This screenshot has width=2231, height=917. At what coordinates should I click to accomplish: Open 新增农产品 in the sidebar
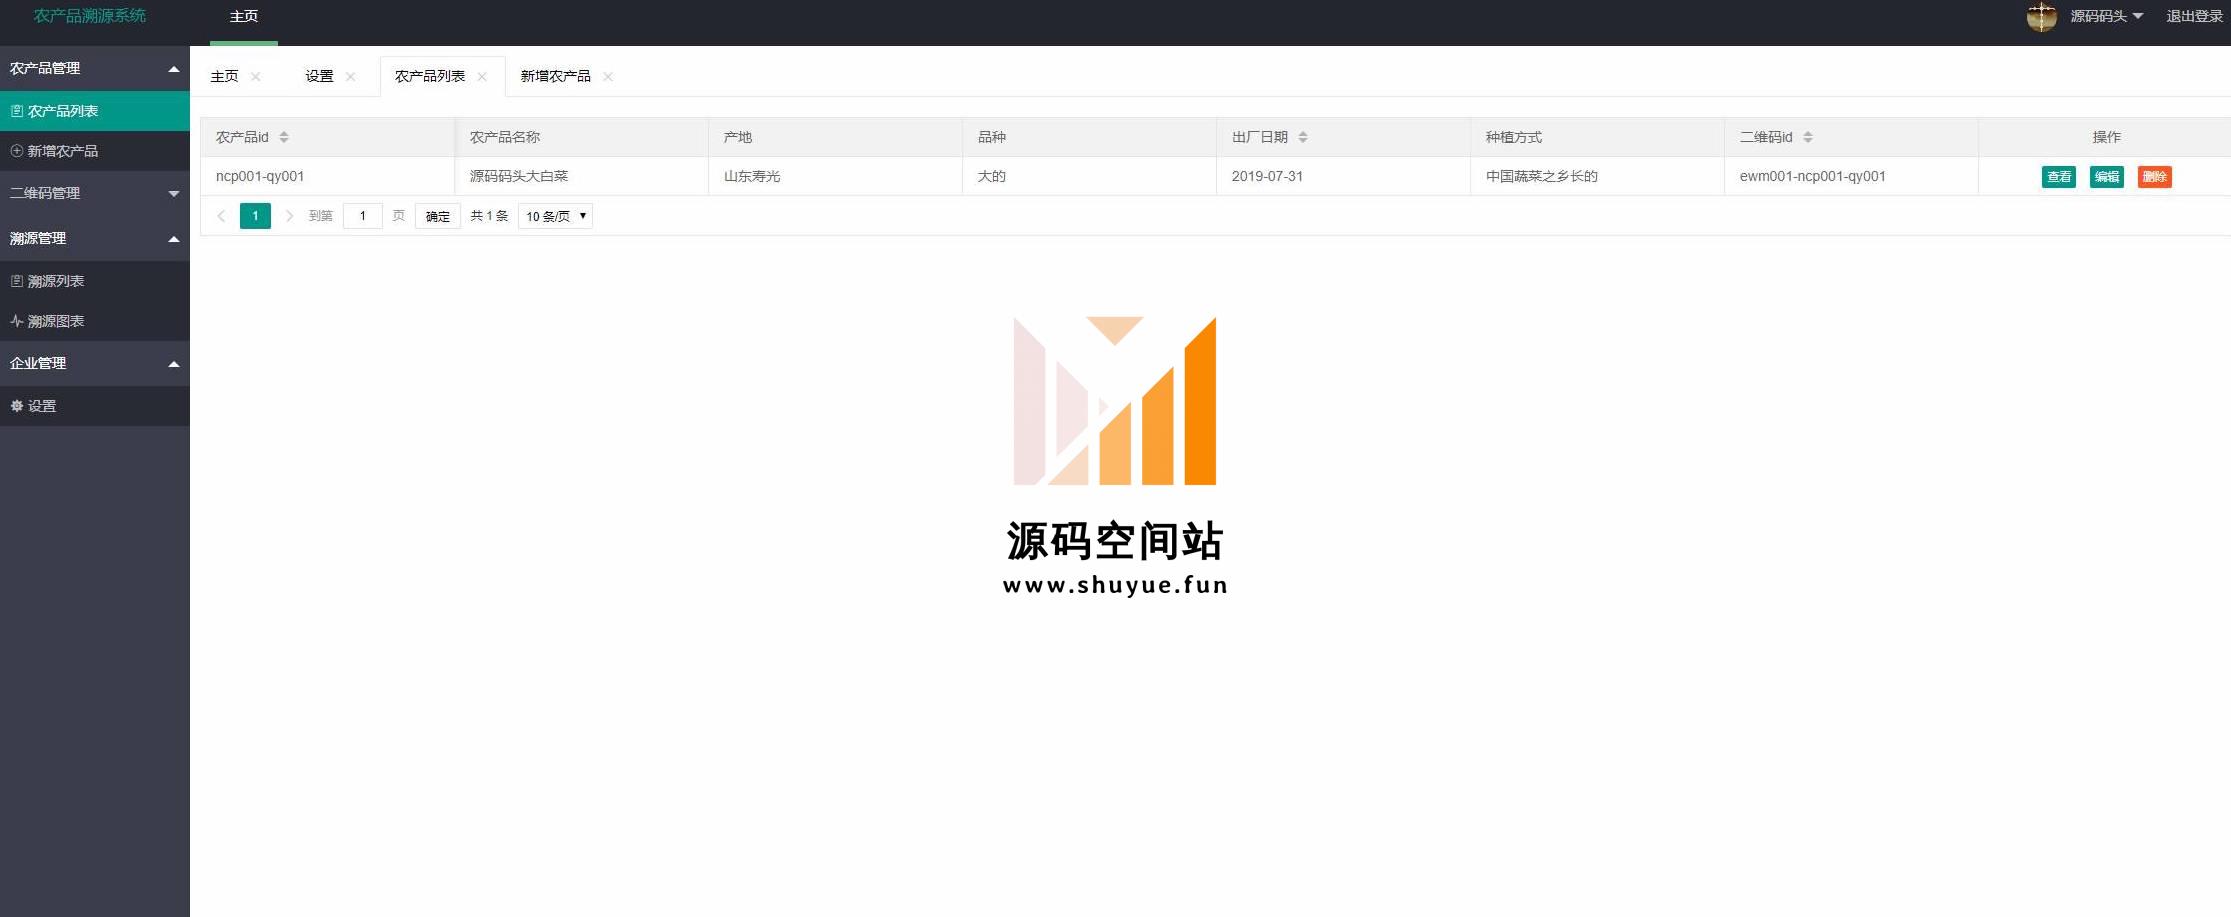(95, 151)
